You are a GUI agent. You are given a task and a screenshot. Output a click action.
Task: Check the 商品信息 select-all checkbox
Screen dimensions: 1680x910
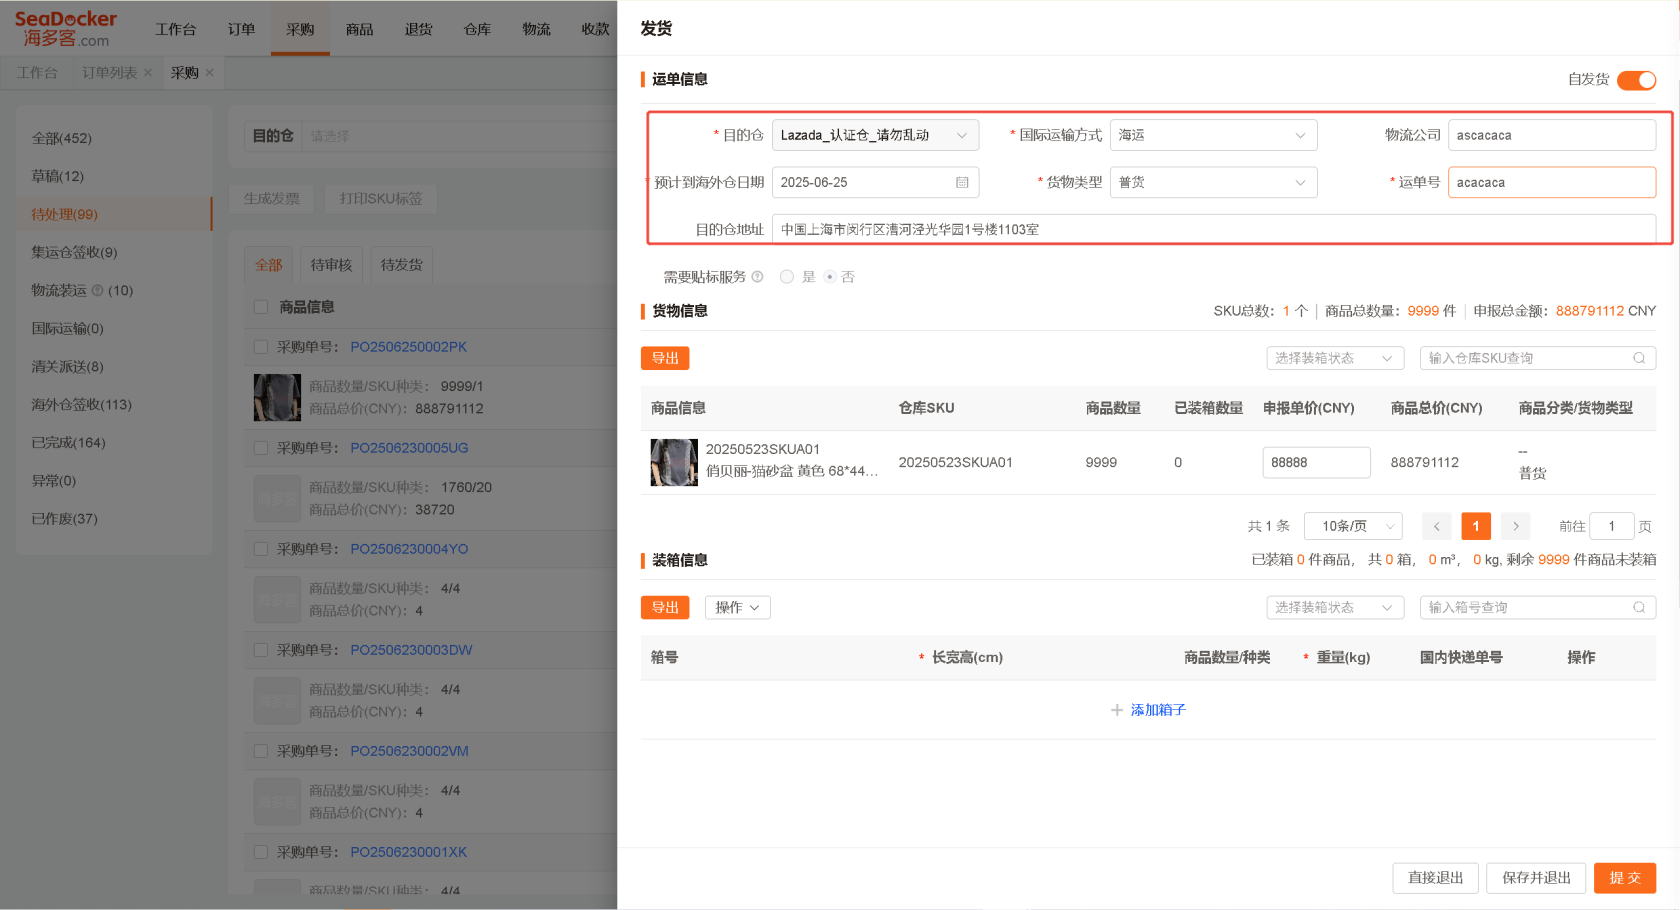click(x=261, y=307)
